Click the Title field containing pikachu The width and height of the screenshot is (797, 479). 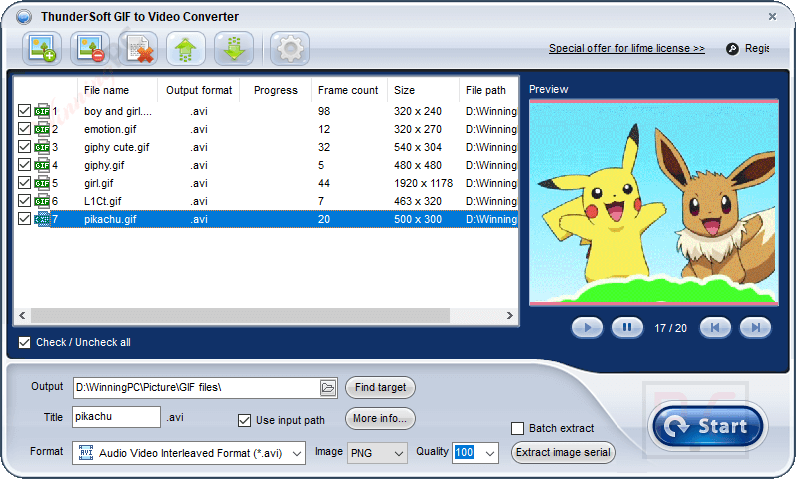(x=116, y=417)
